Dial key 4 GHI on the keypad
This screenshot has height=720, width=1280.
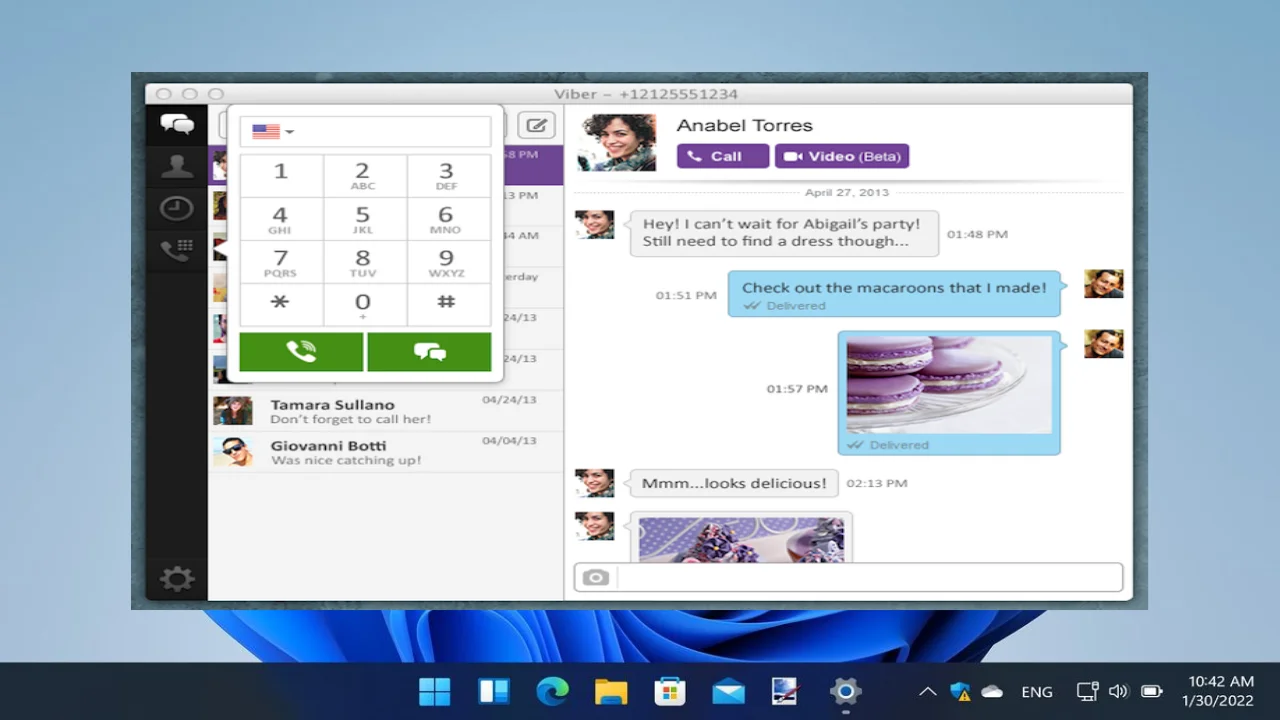[x=281, y=219]
